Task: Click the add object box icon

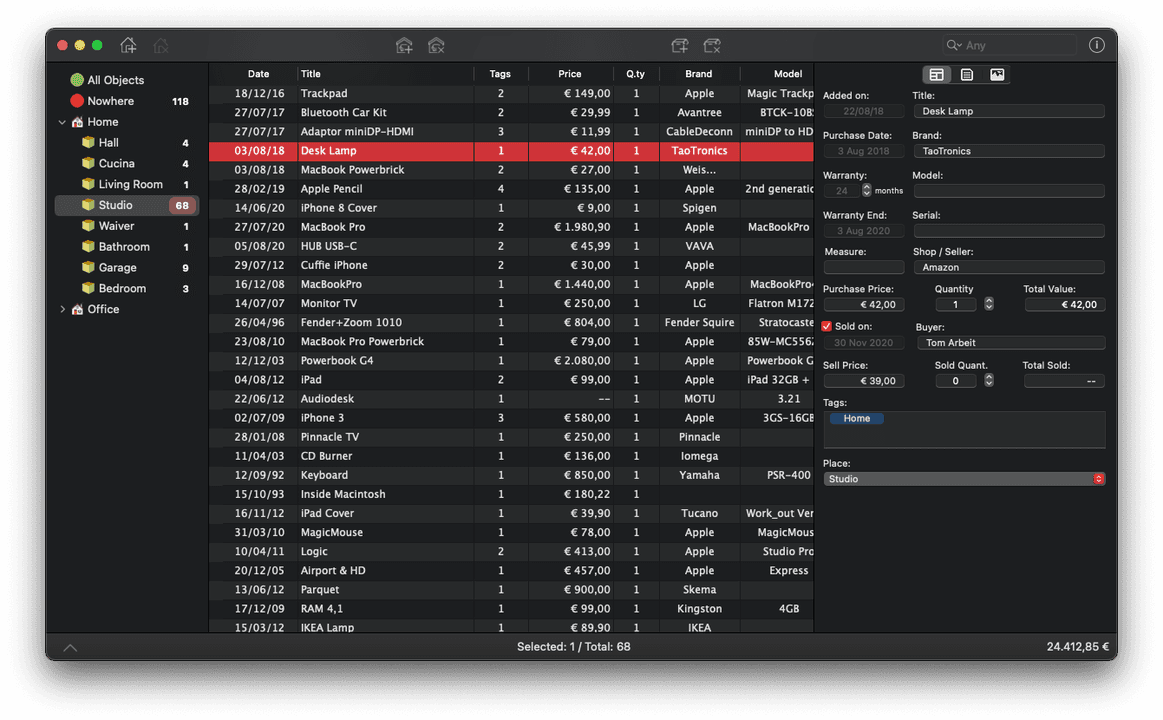Action: 680,45
